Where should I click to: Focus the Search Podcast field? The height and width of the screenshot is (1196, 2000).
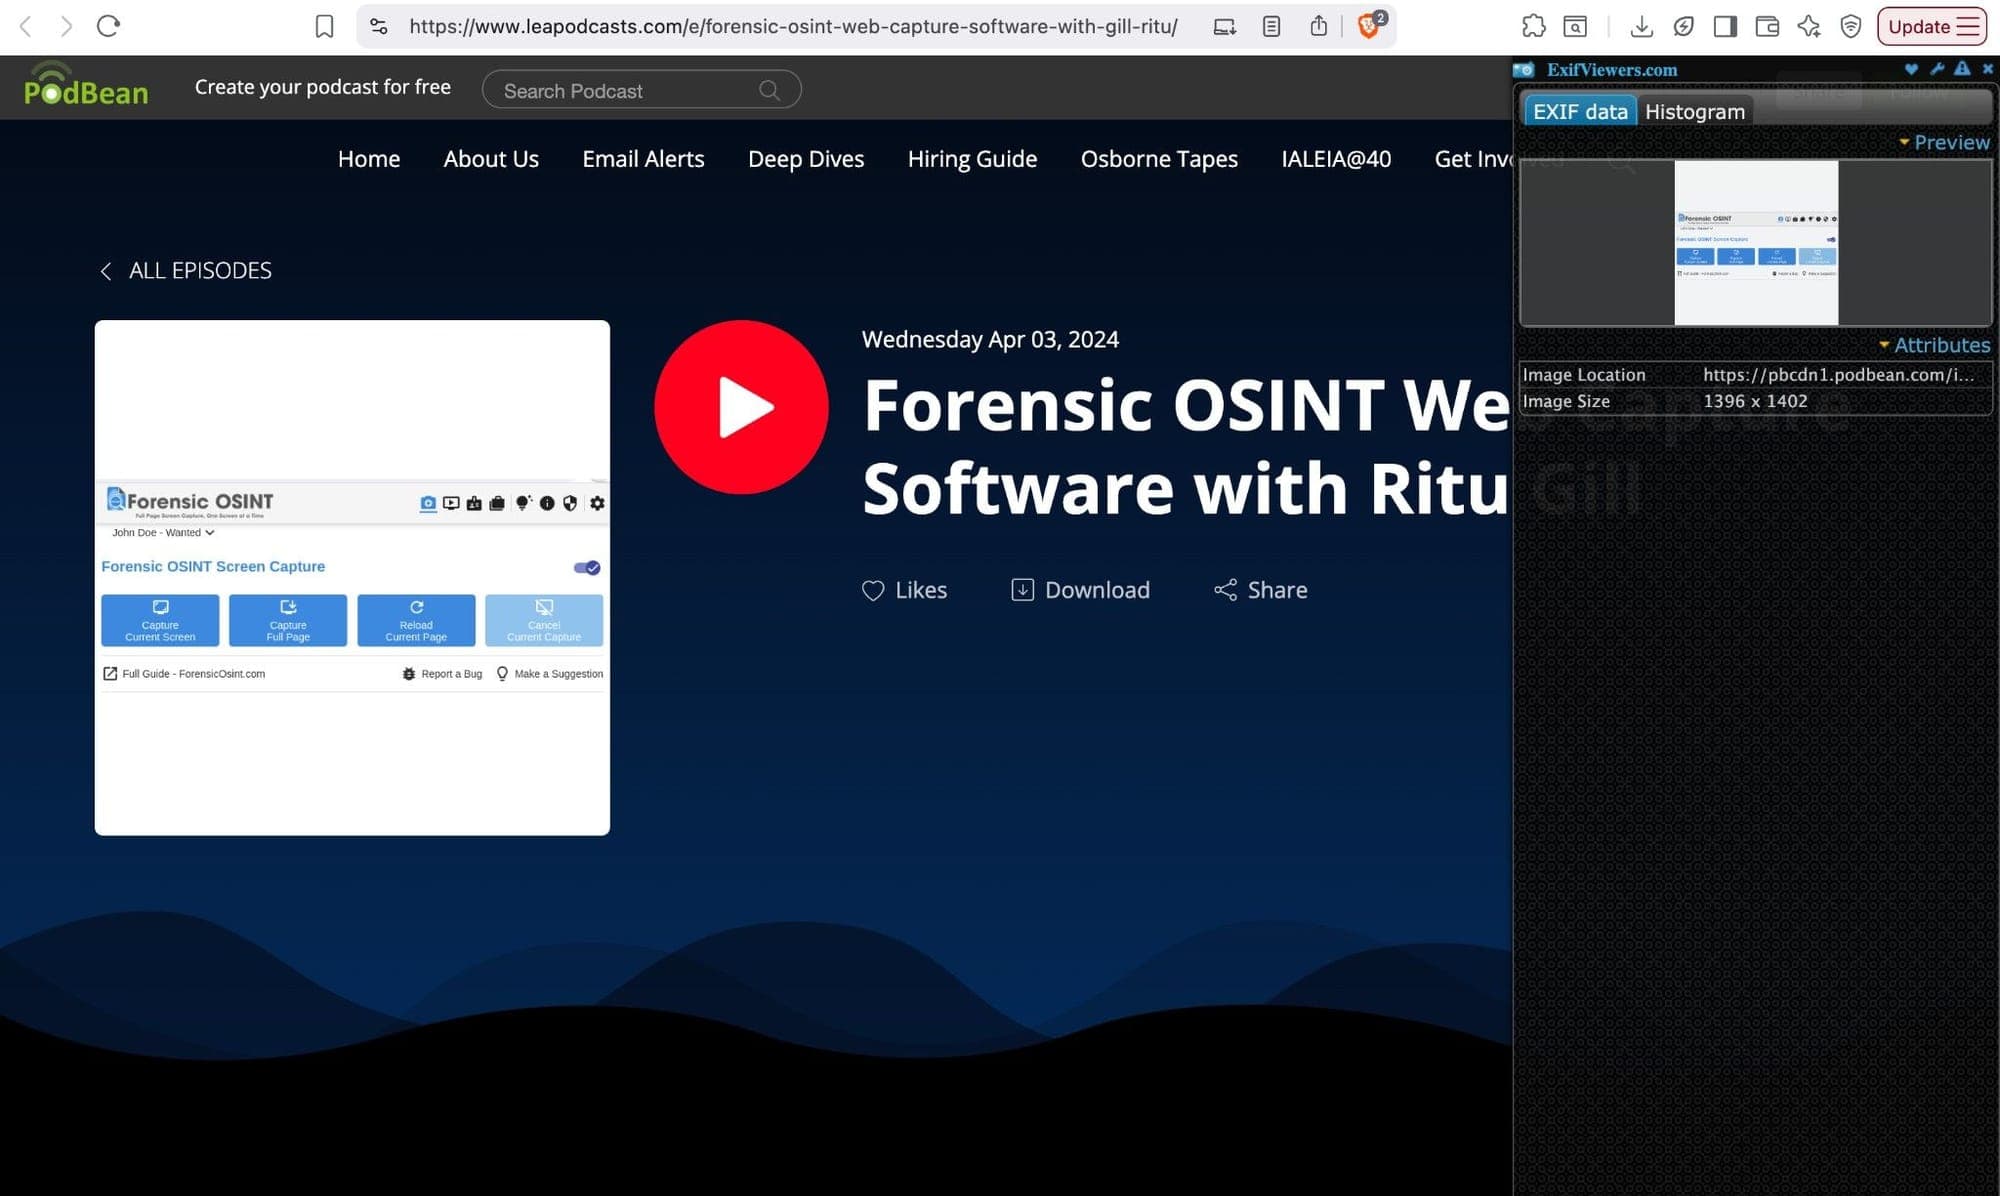(641, 90)
